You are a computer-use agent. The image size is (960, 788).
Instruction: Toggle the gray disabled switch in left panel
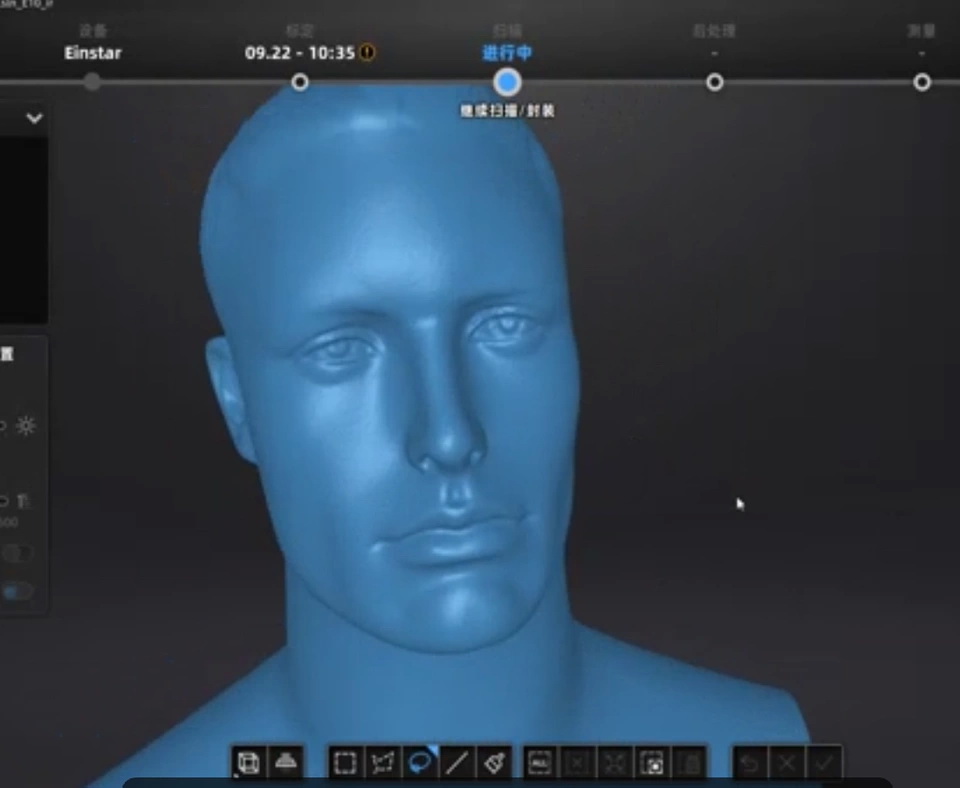pyautogui.click(x=17, y=553)
